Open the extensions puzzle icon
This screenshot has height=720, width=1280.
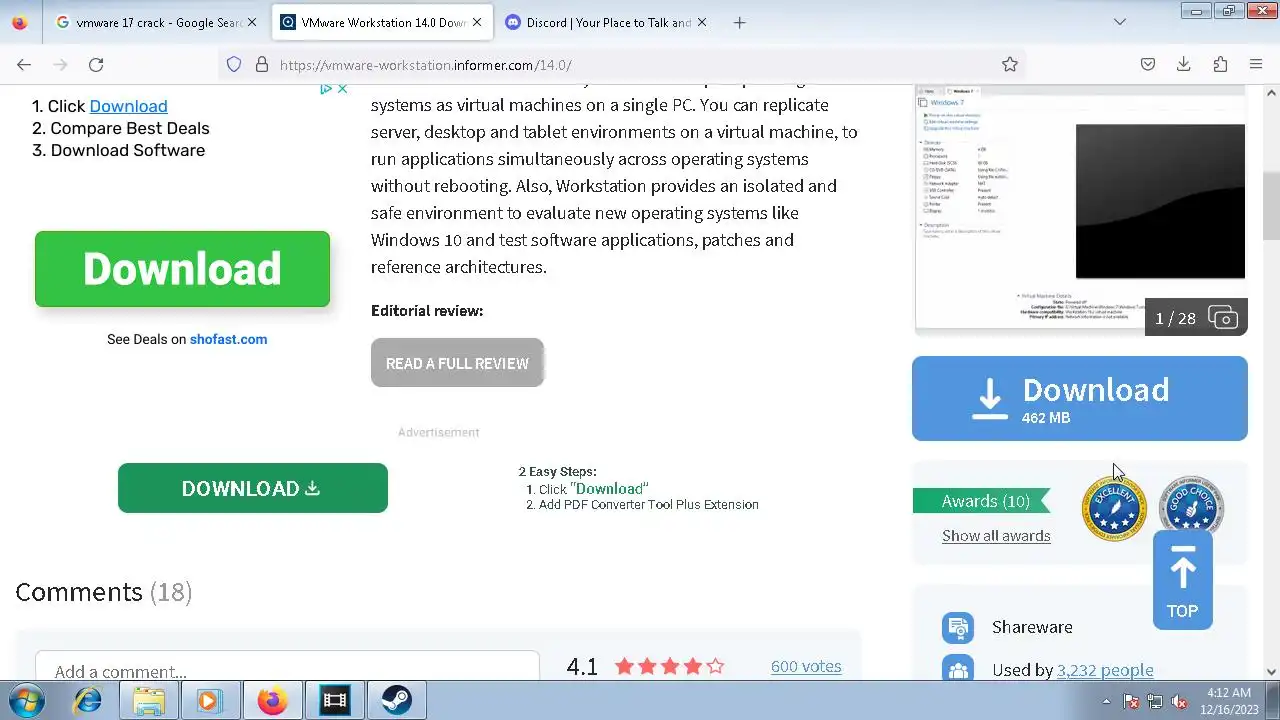1220,64
